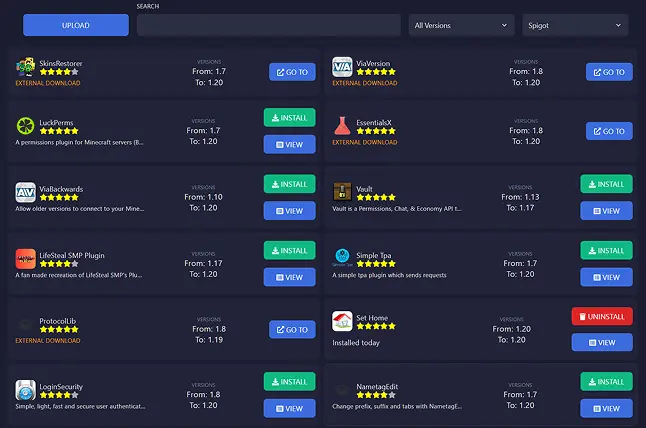Click the EssentialsX red flask icon
The height and width of the screenshot is (428, 646).
342,126
